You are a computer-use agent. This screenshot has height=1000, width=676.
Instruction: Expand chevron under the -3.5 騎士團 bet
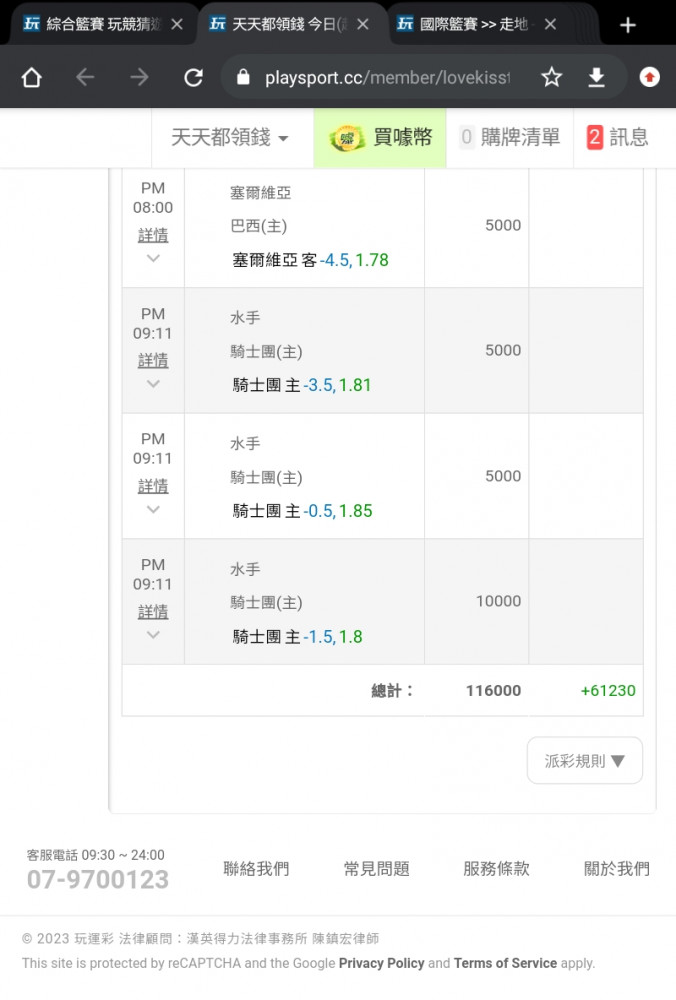pyautogui.click(x=153, y=384)
